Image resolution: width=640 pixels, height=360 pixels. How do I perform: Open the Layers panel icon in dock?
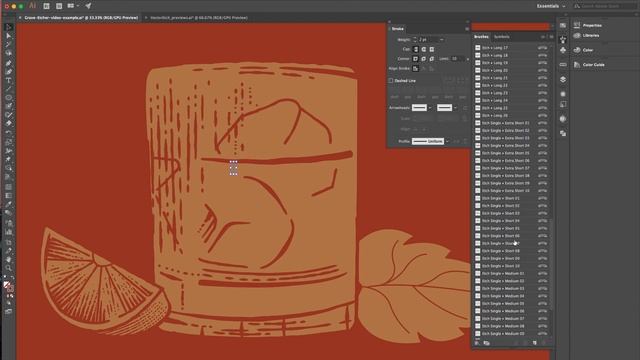click(x=563, y=79)
